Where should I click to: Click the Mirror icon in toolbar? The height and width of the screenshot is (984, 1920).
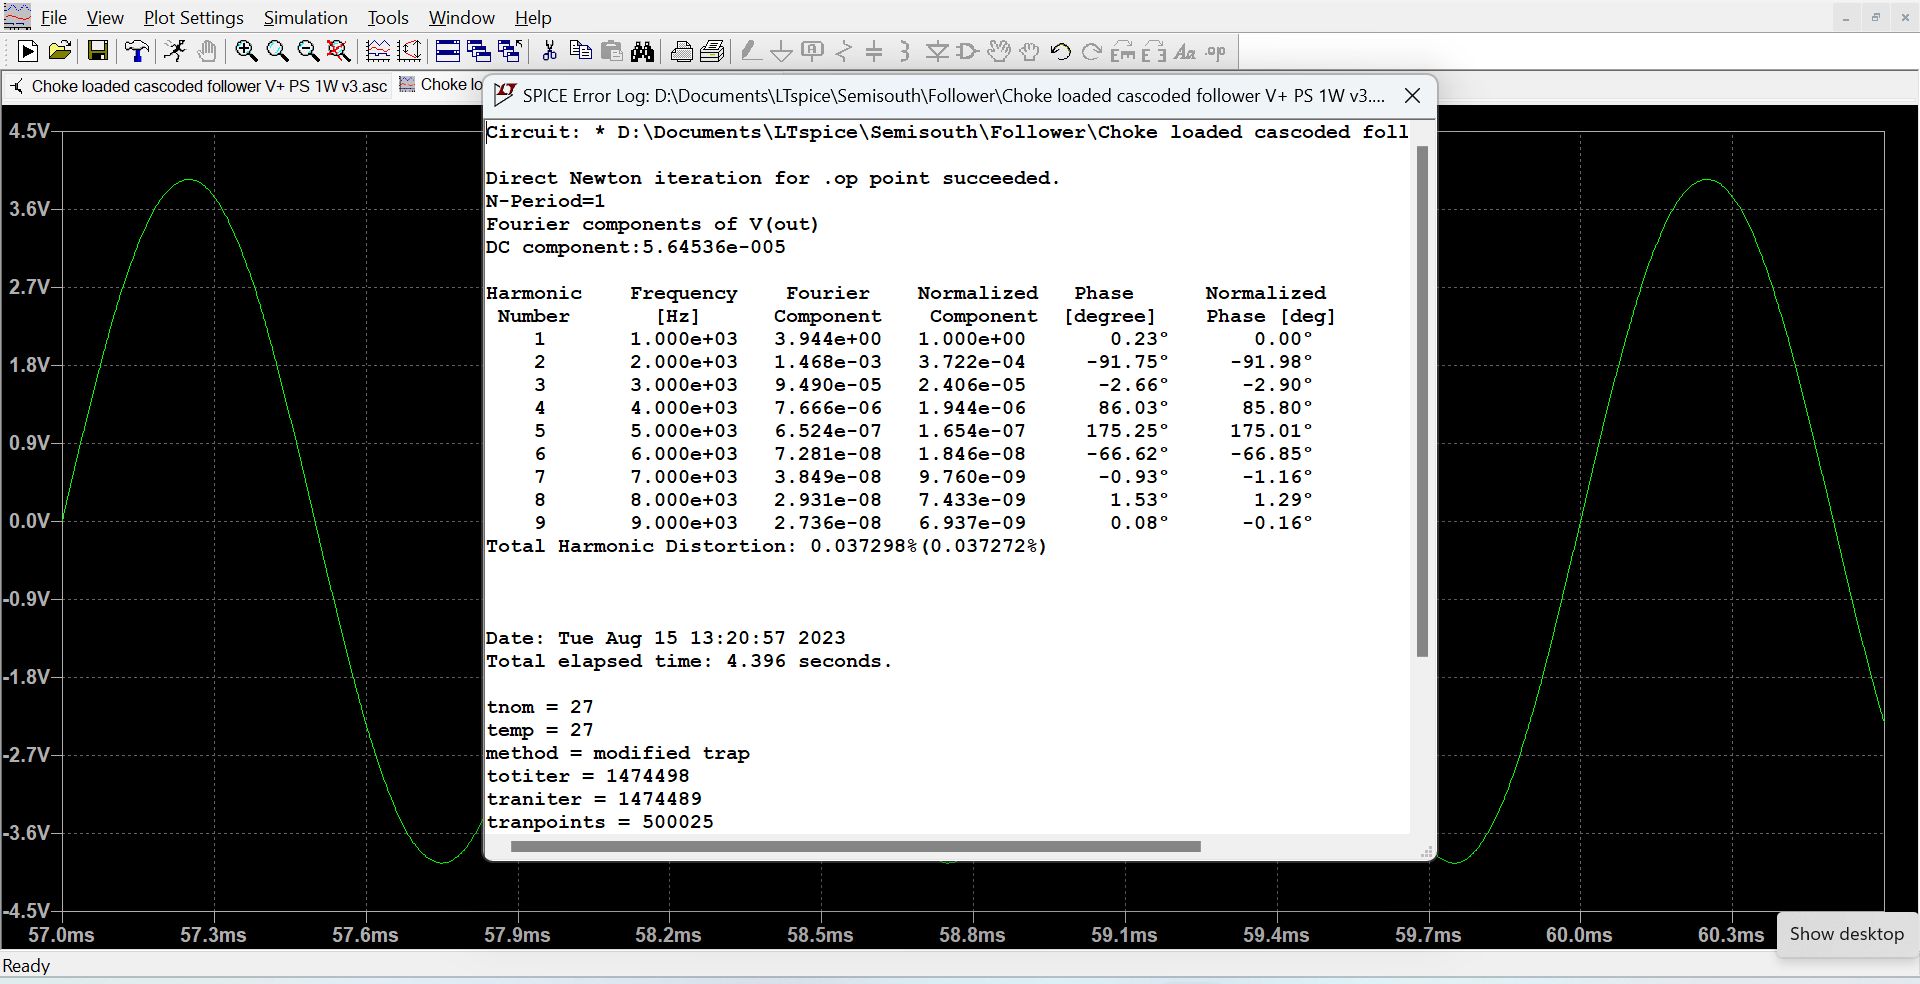[1154, 52]
